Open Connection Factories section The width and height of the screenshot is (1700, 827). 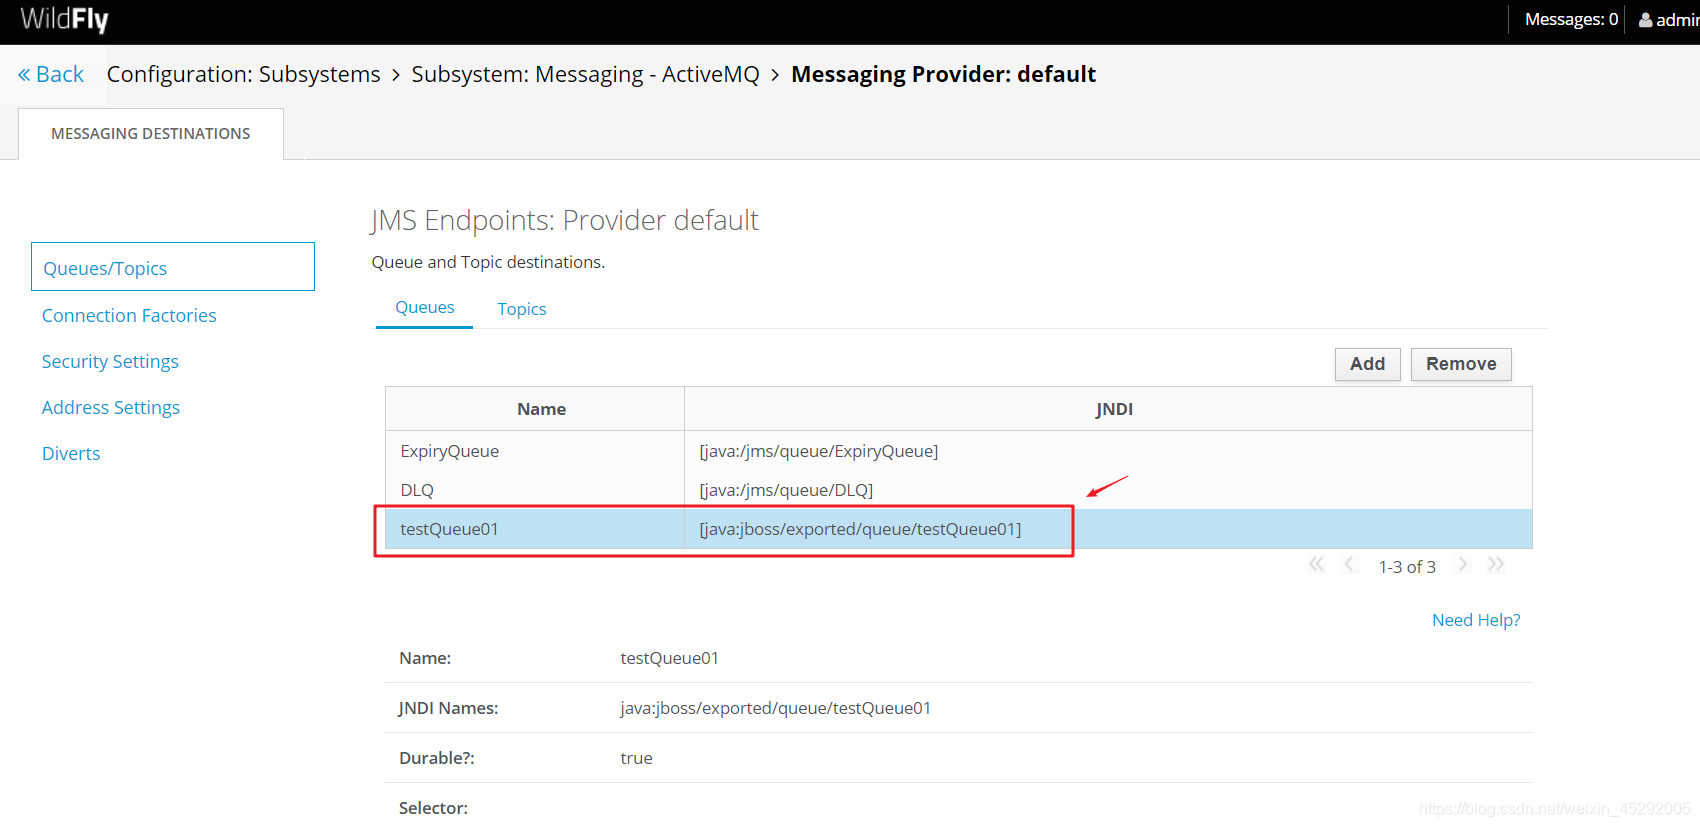[x=129, y=316]
